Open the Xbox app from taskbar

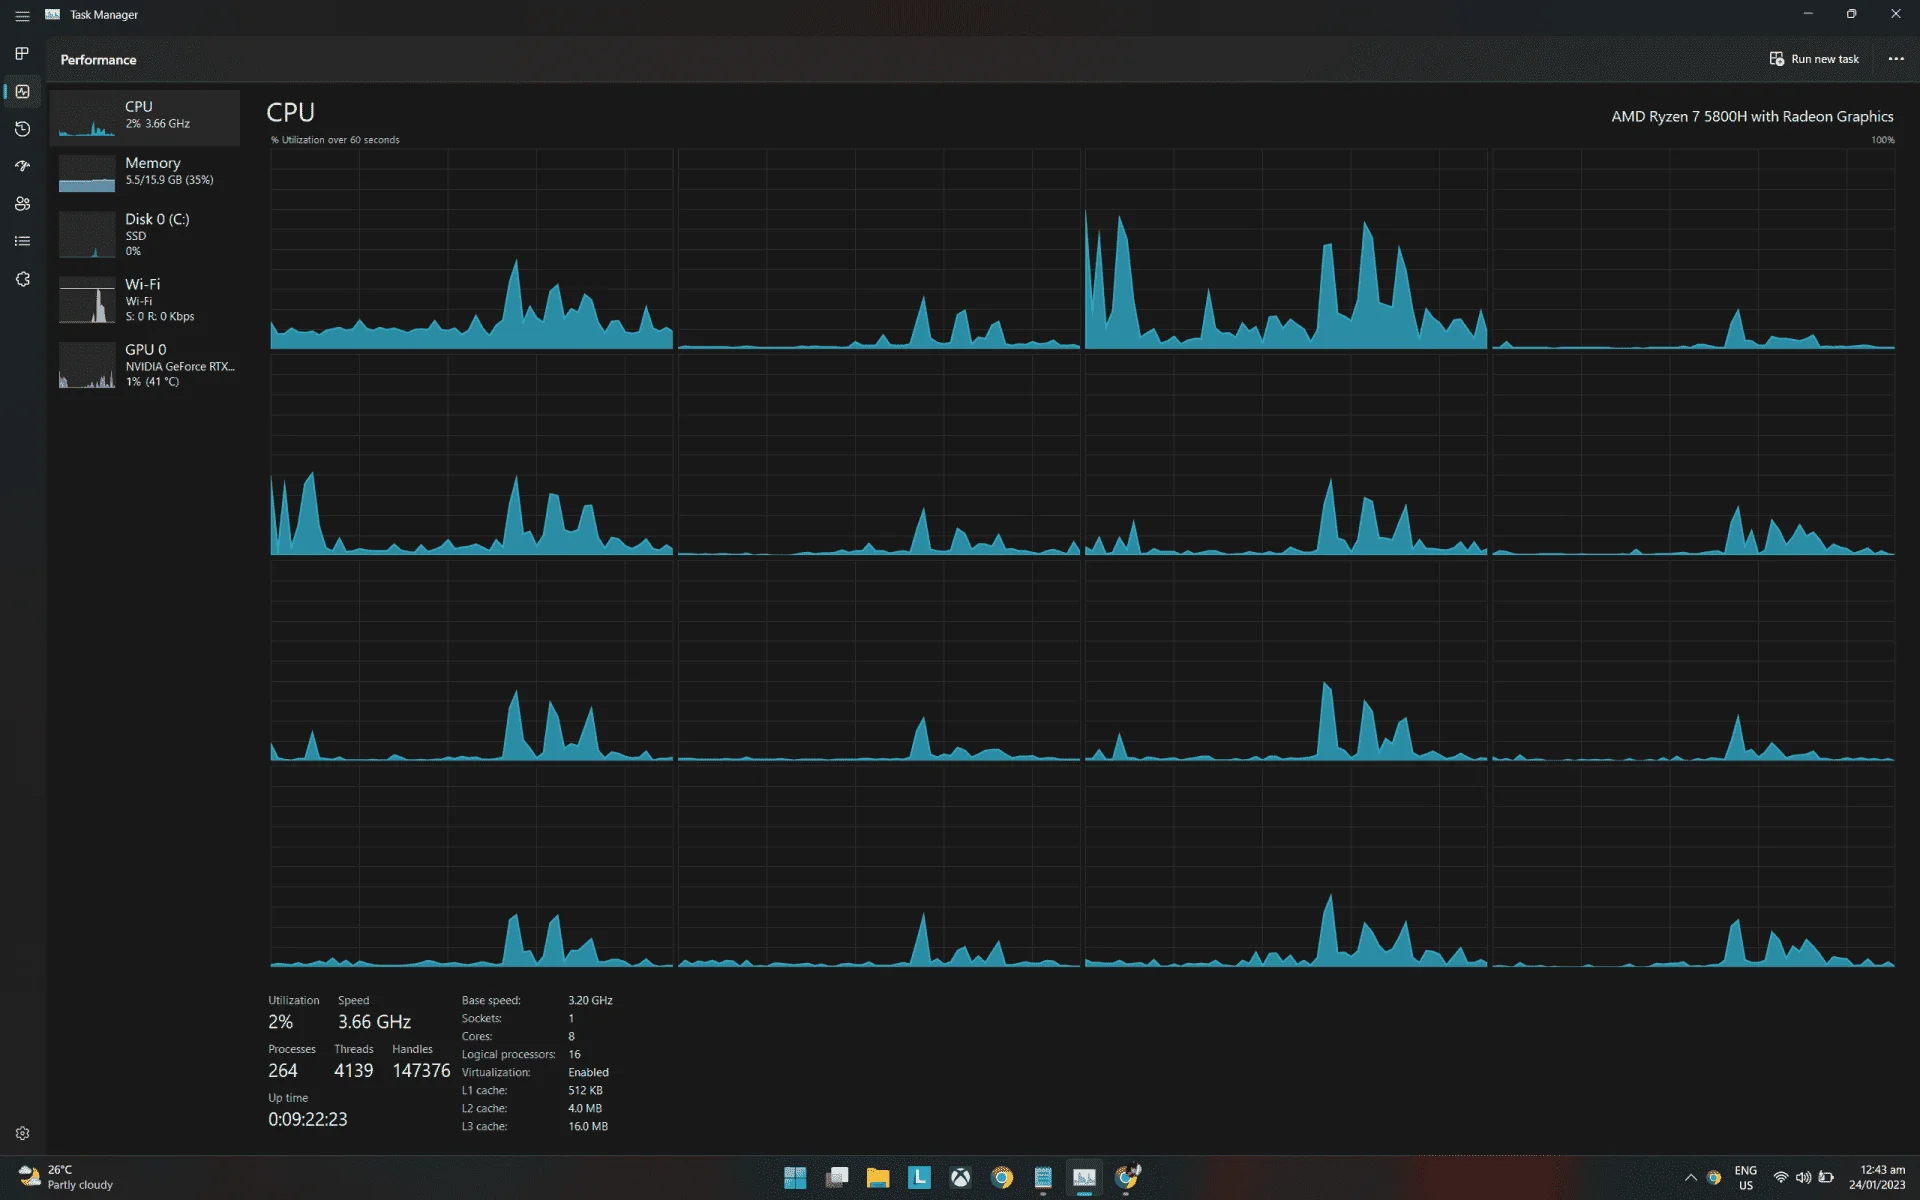(x=960, y=1178)
